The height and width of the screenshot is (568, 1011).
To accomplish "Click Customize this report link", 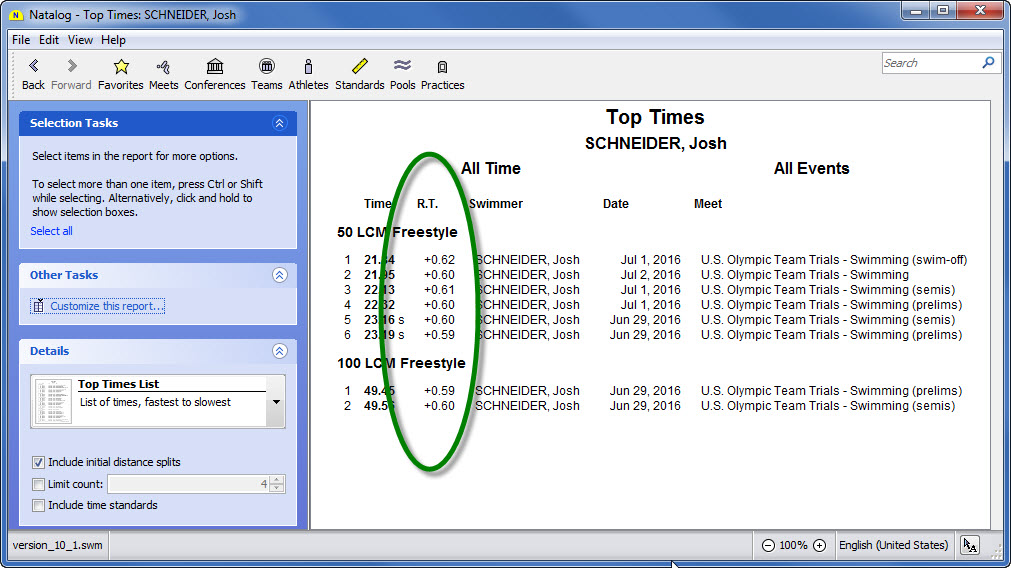I will click(107, 306).
